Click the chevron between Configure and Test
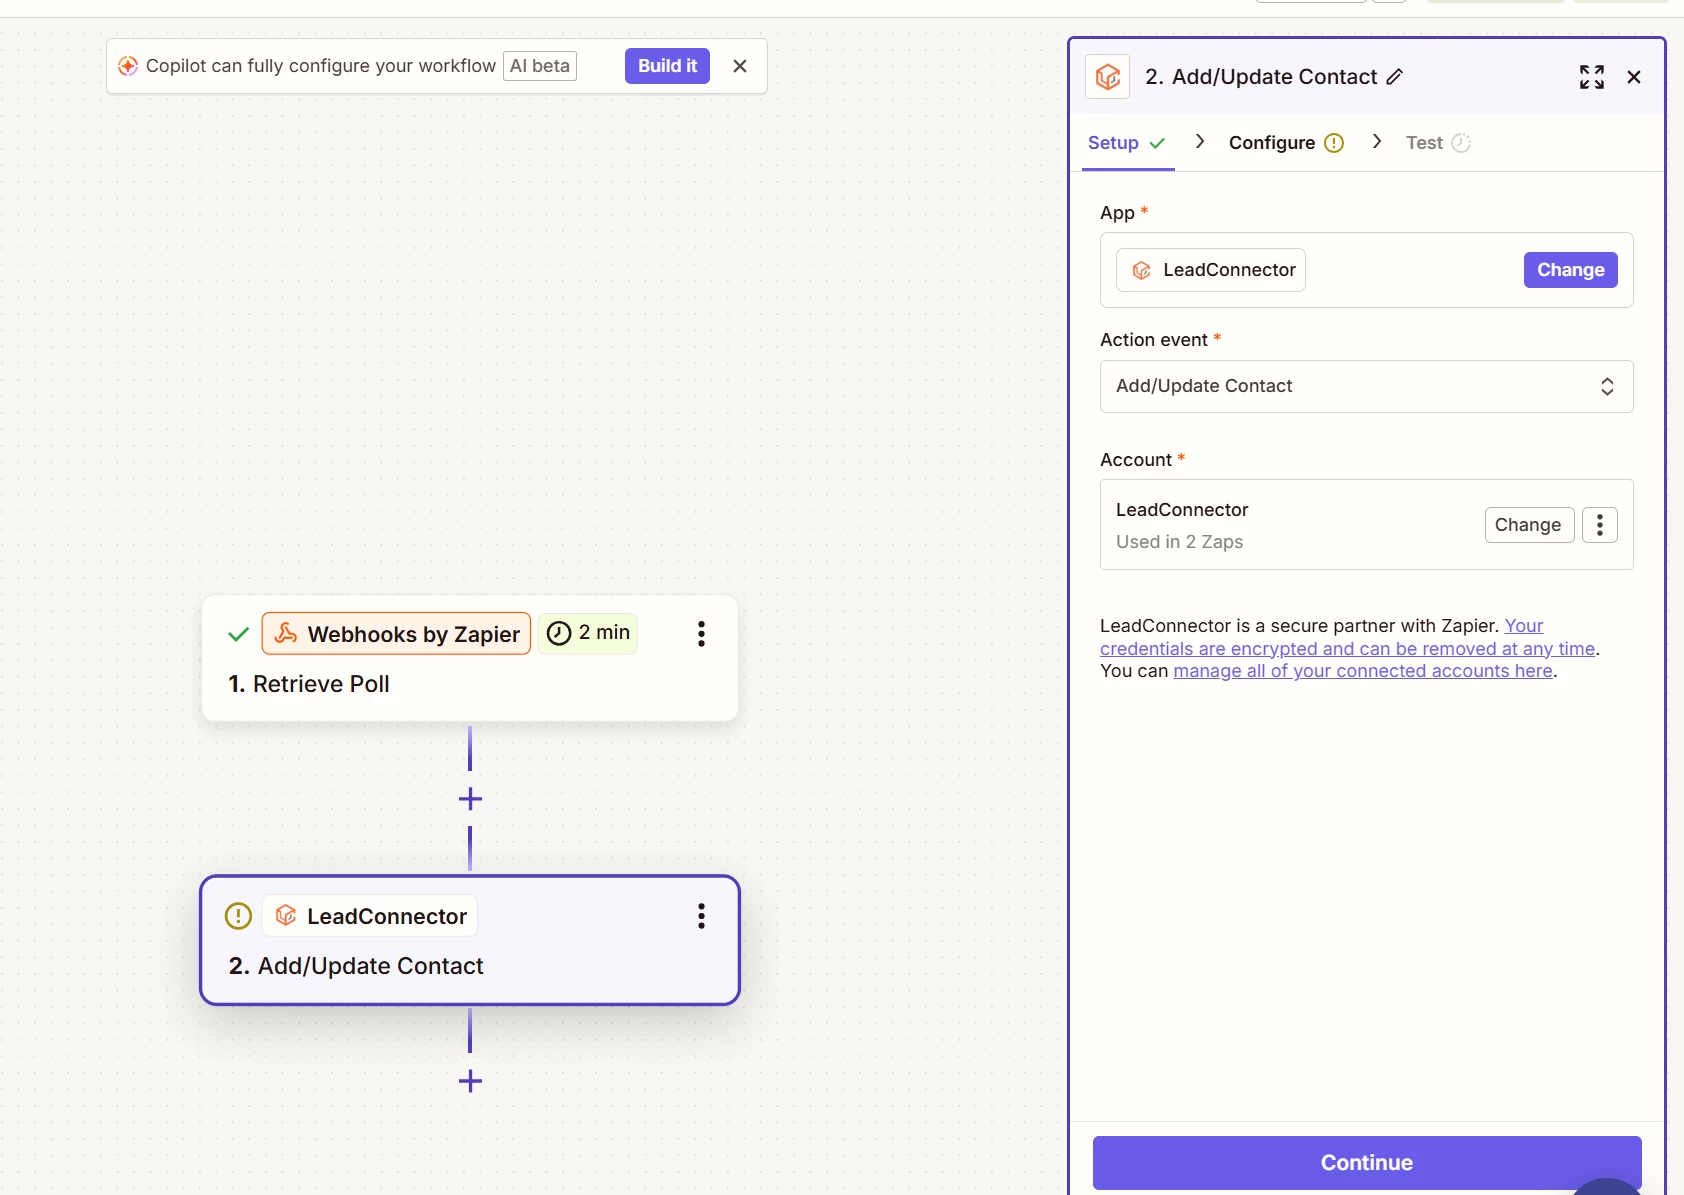Image resolution: width=1684 pixels, height=1195 pixels. [1377, 142]
